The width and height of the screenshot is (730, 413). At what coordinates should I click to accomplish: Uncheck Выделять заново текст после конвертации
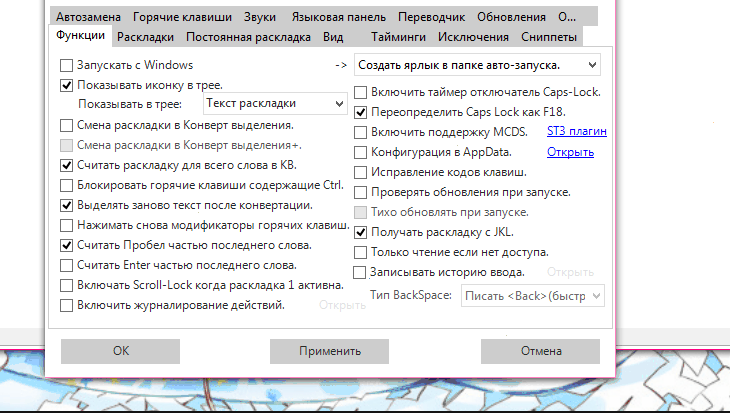point(66,205)
